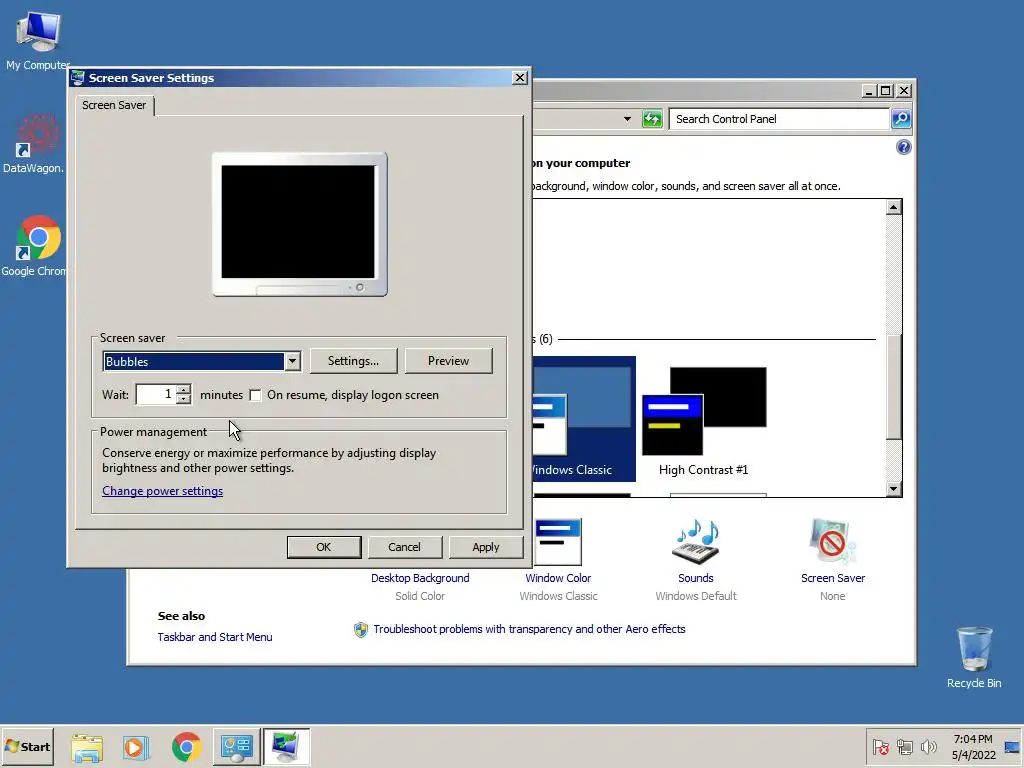Click the Action Center flag tray icon

pyautogui.click(x=880, y=747)
